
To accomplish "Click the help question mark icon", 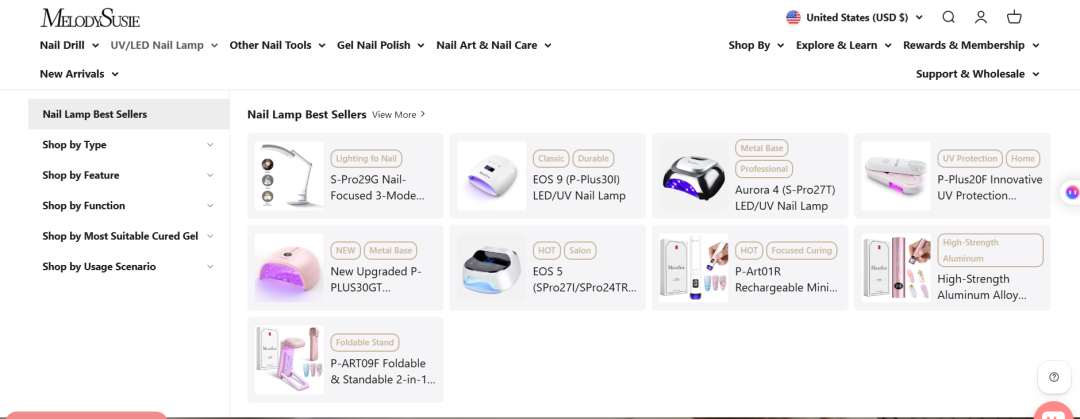I will 1054,377.
